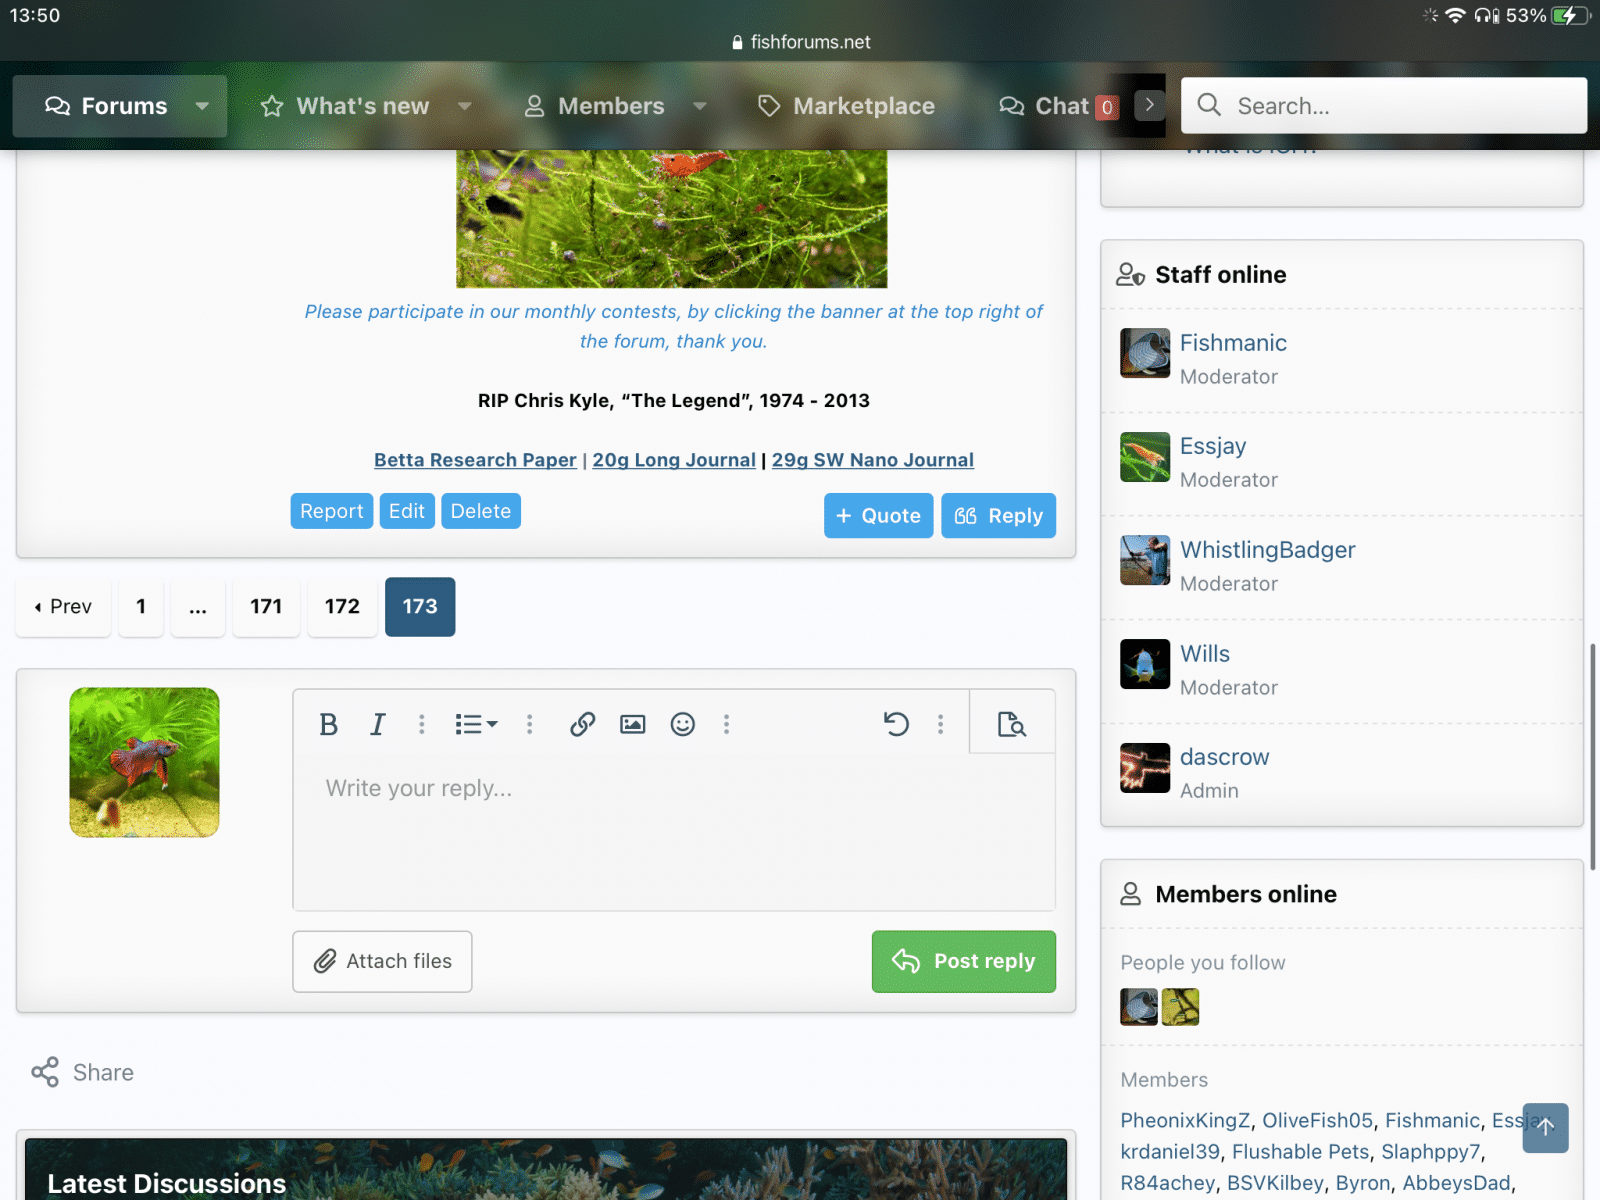This screenshot has height=1200, width=1600.
Task: Open the Marketplace tab
Action: (x=846, y=106)
